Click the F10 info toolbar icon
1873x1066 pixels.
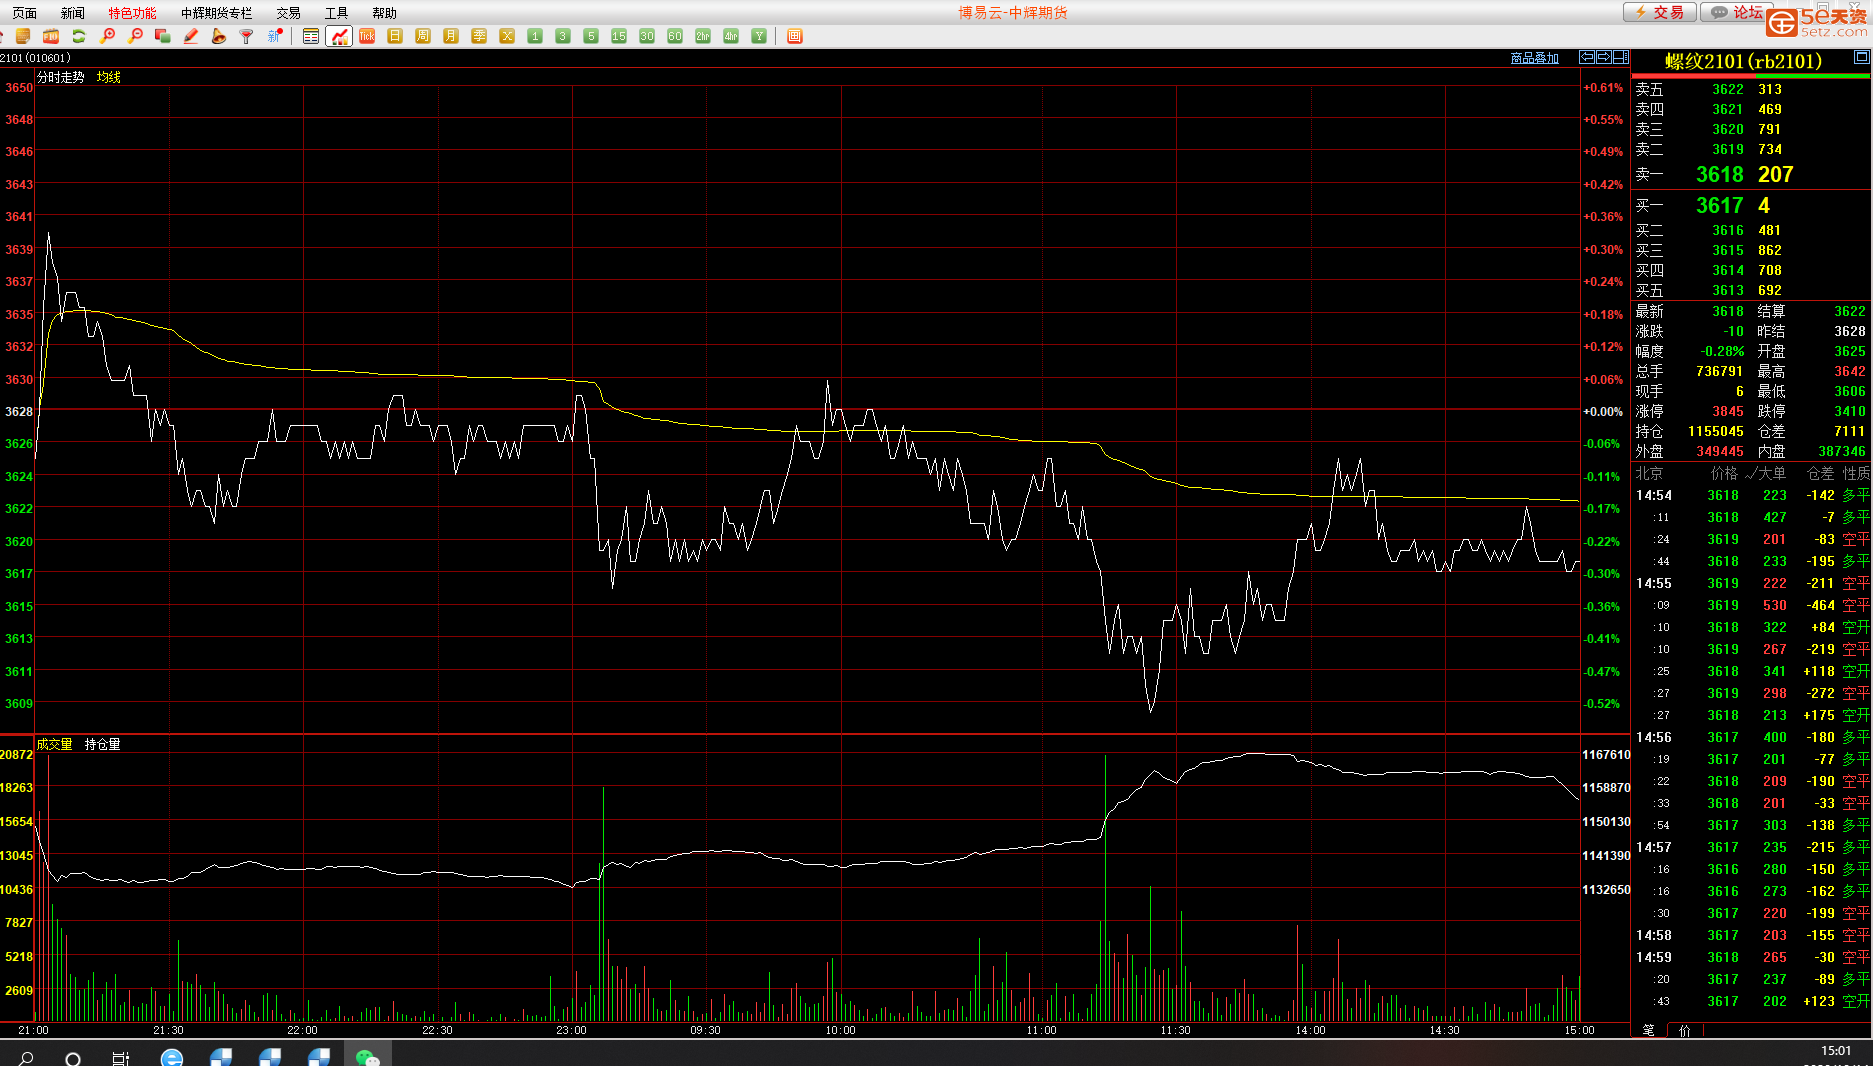[x=51, y=36]
